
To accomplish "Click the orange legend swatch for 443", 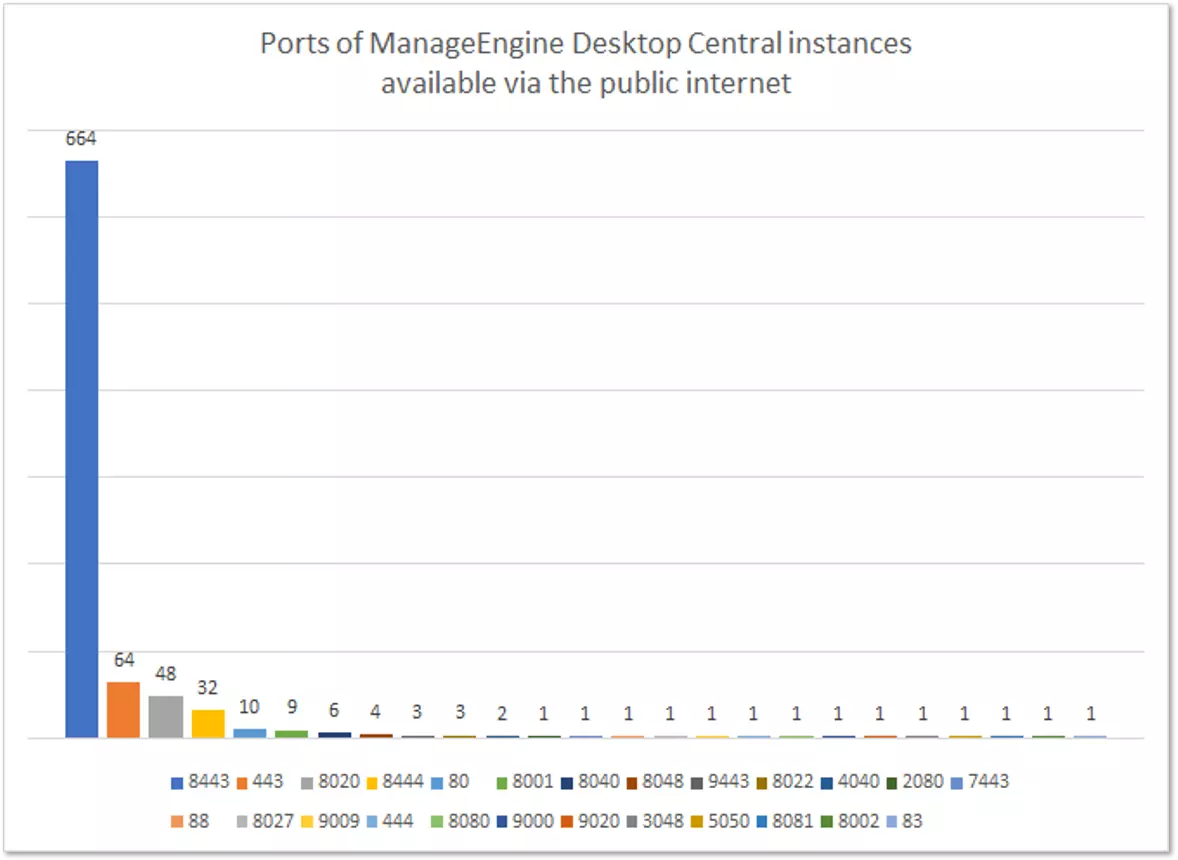I will [242, 783].
